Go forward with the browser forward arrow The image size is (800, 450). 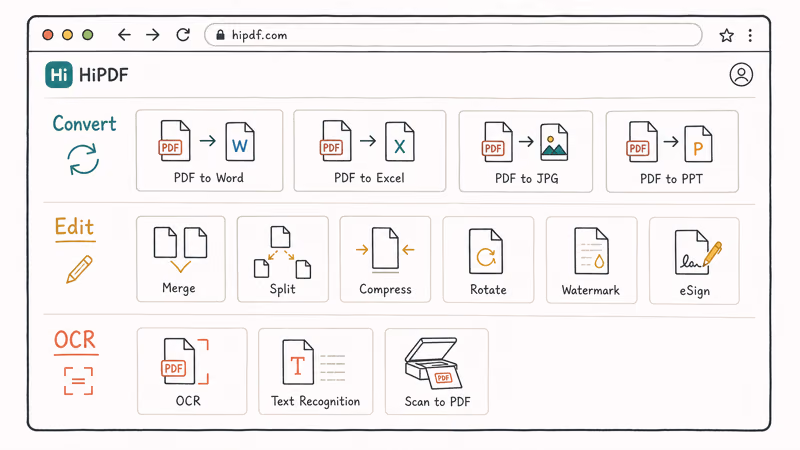click(x=153, y=35)
